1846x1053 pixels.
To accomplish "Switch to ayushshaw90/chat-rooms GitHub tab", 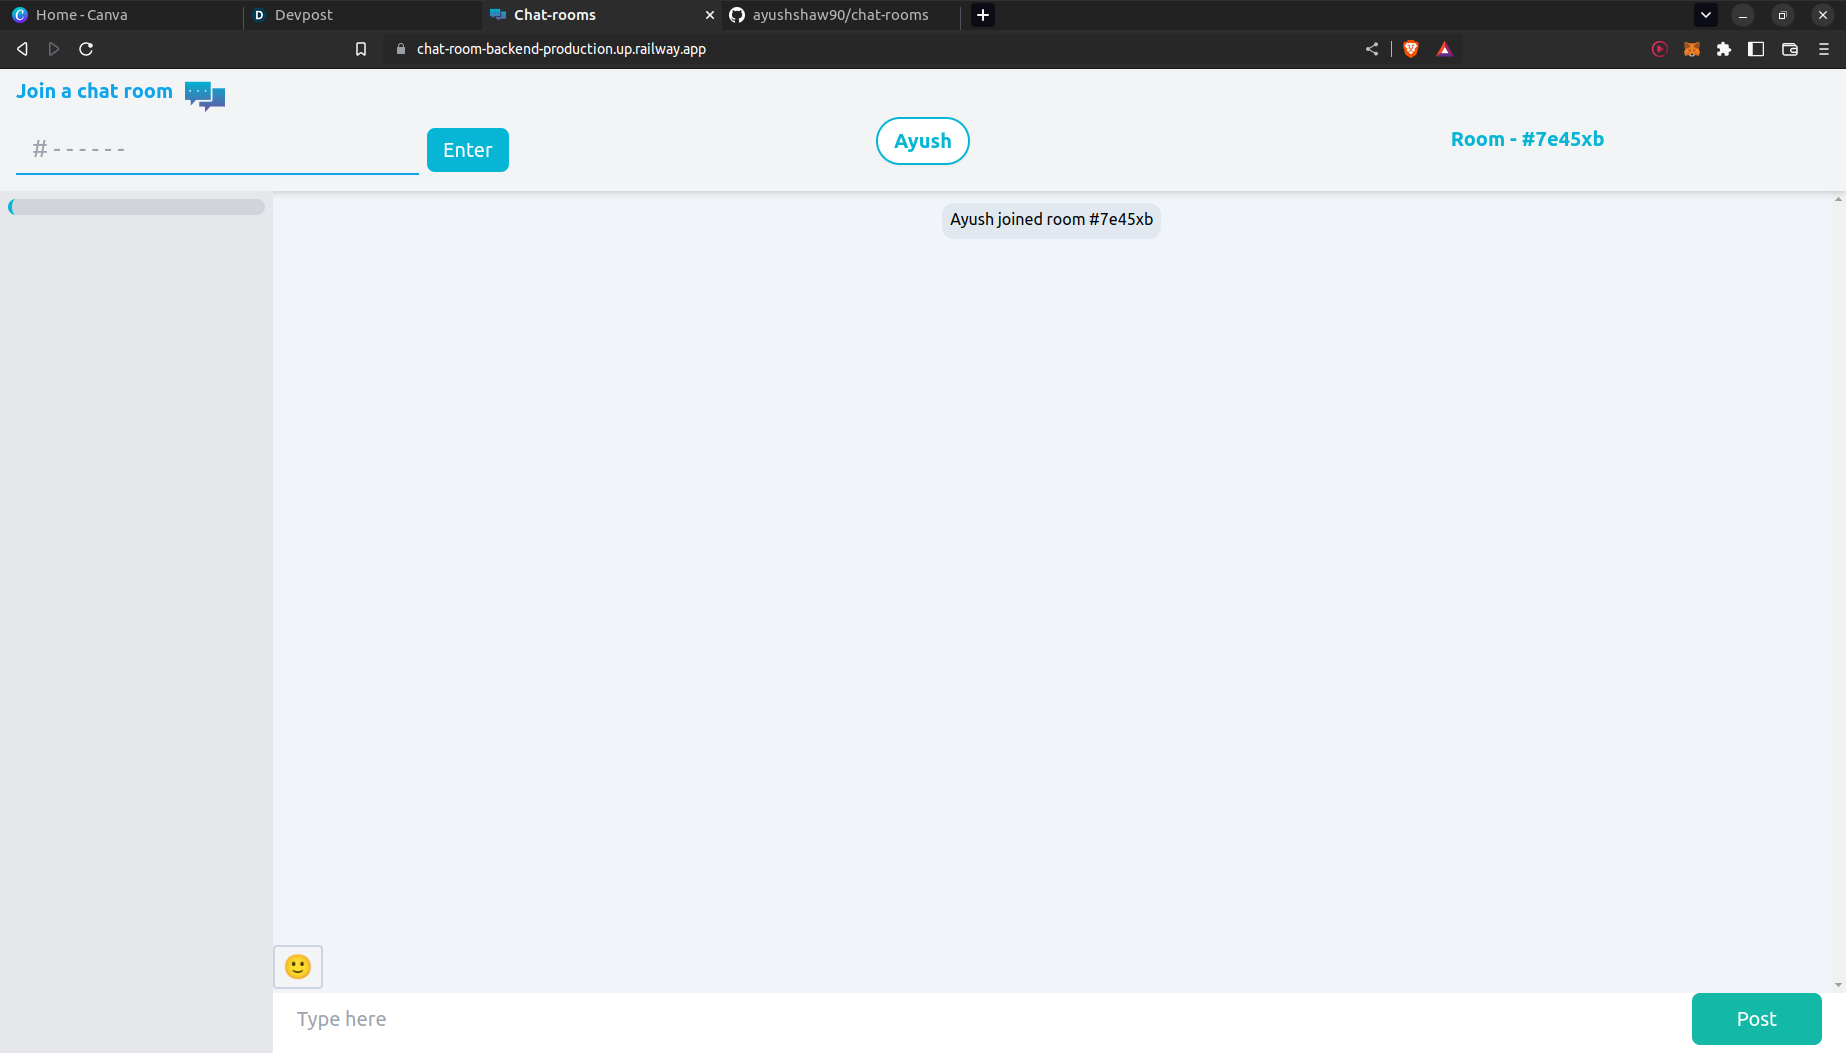I will point(840,15).
